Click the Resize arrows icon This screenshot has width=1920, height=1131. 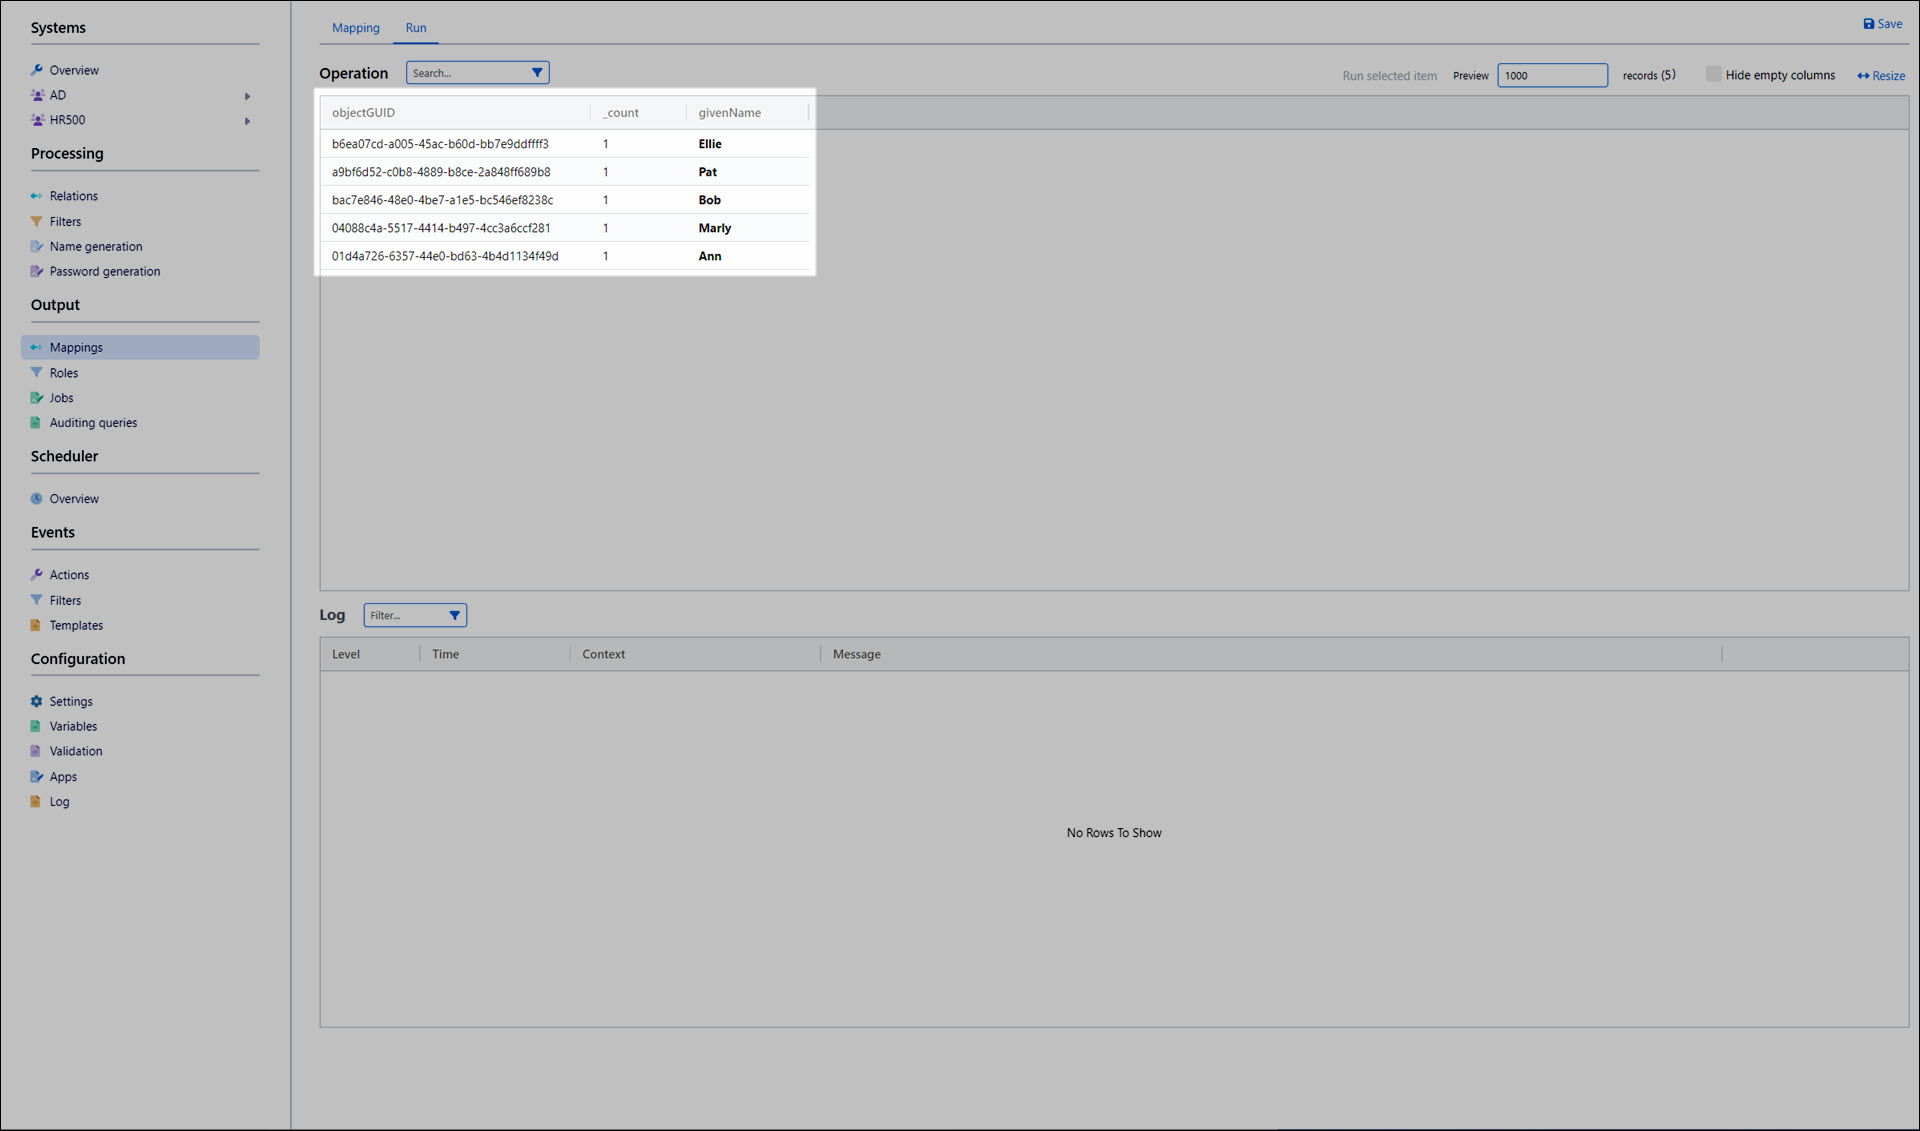1863,76
